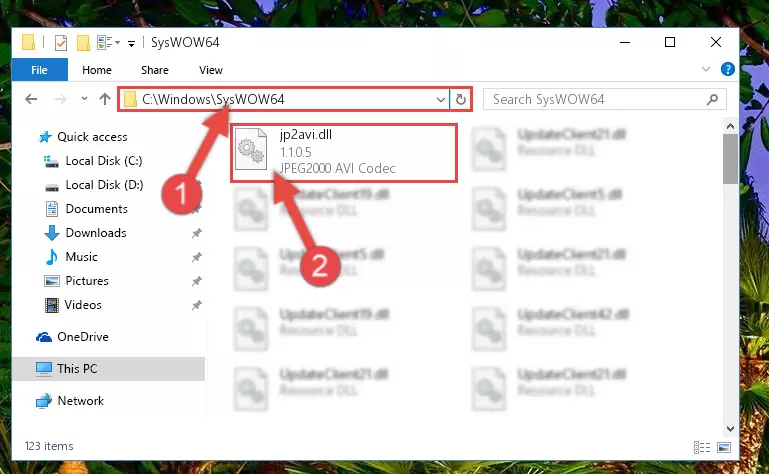Viewport: 769px width, 474px height.
Task: Minimize the SysWOW64 window
Action: (x=625, y=43)
